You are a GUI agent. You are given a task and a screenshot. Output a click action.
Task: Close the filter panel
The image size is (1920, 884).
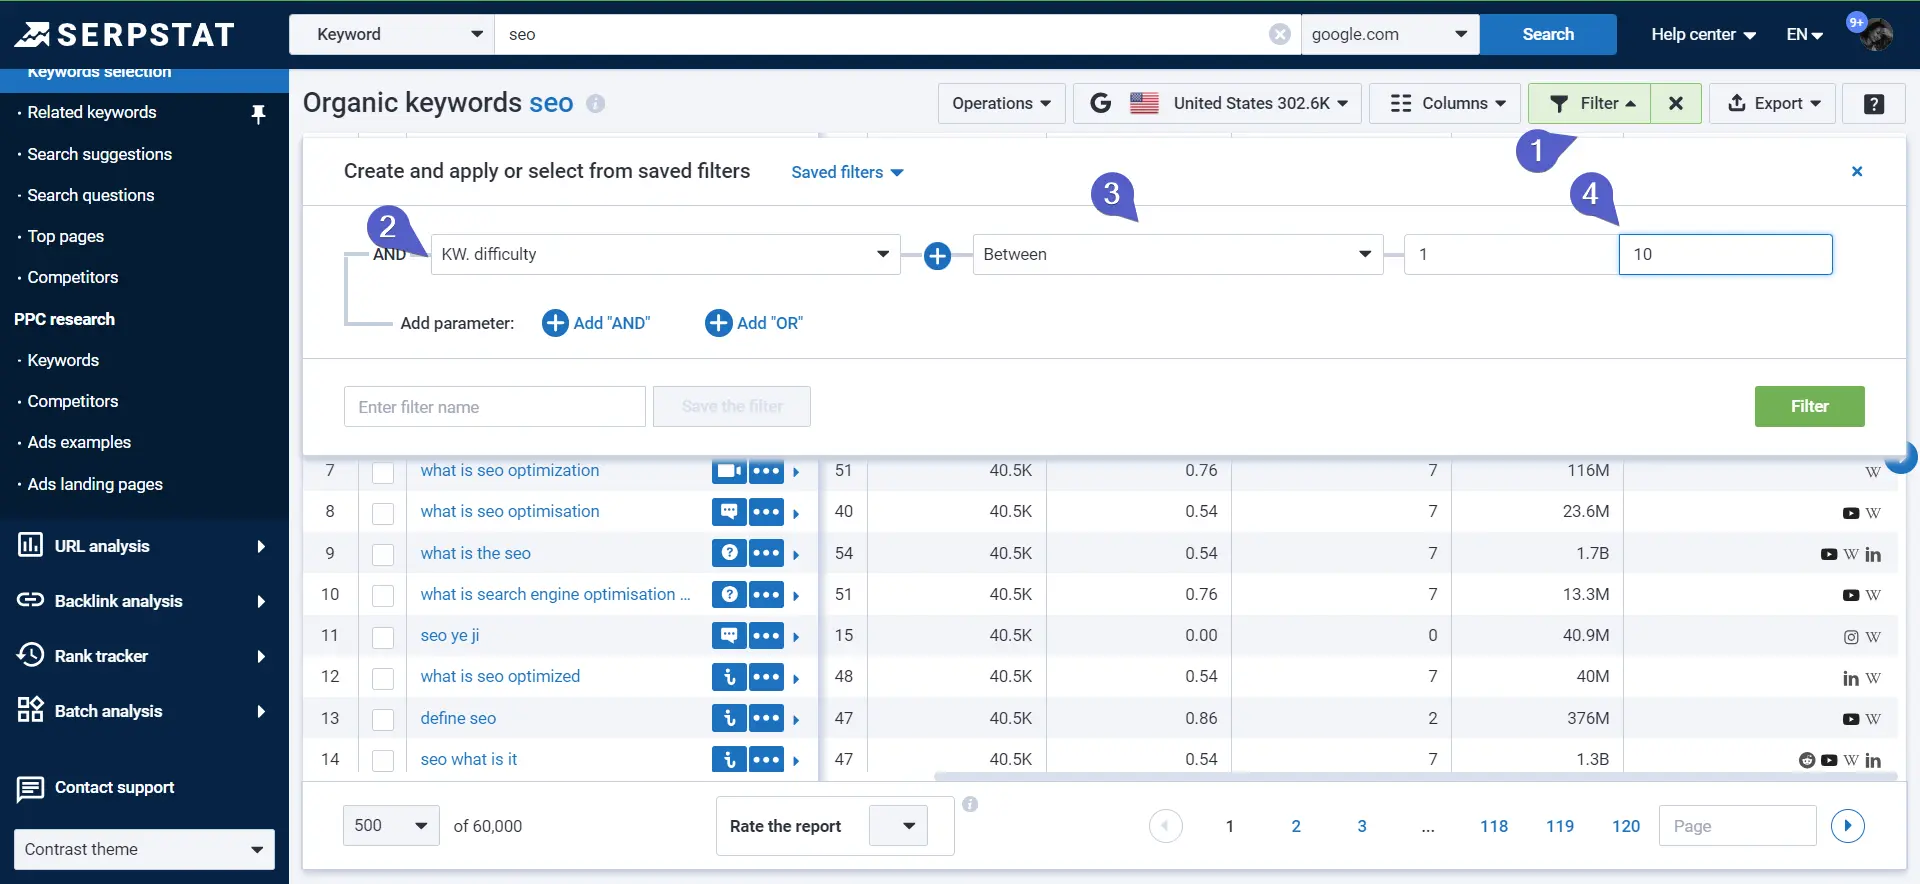pyautogui.click(x=1857, y=171)
